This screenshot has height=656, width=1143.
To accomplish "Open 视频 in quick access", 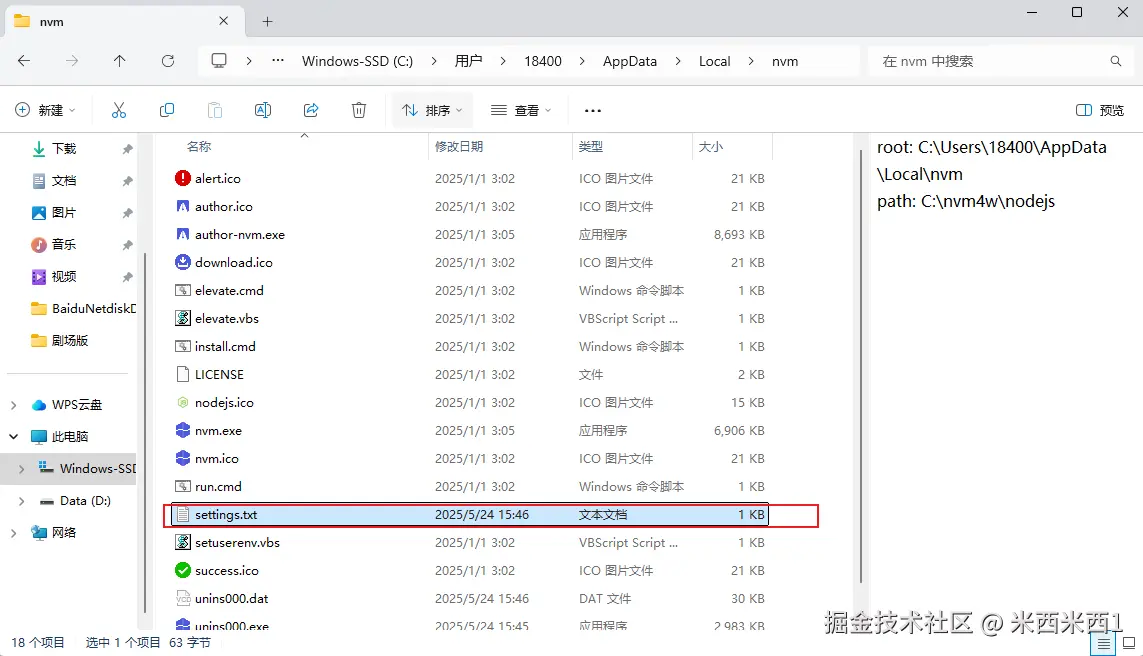I will pyautogui.click(x=64, y=277).
